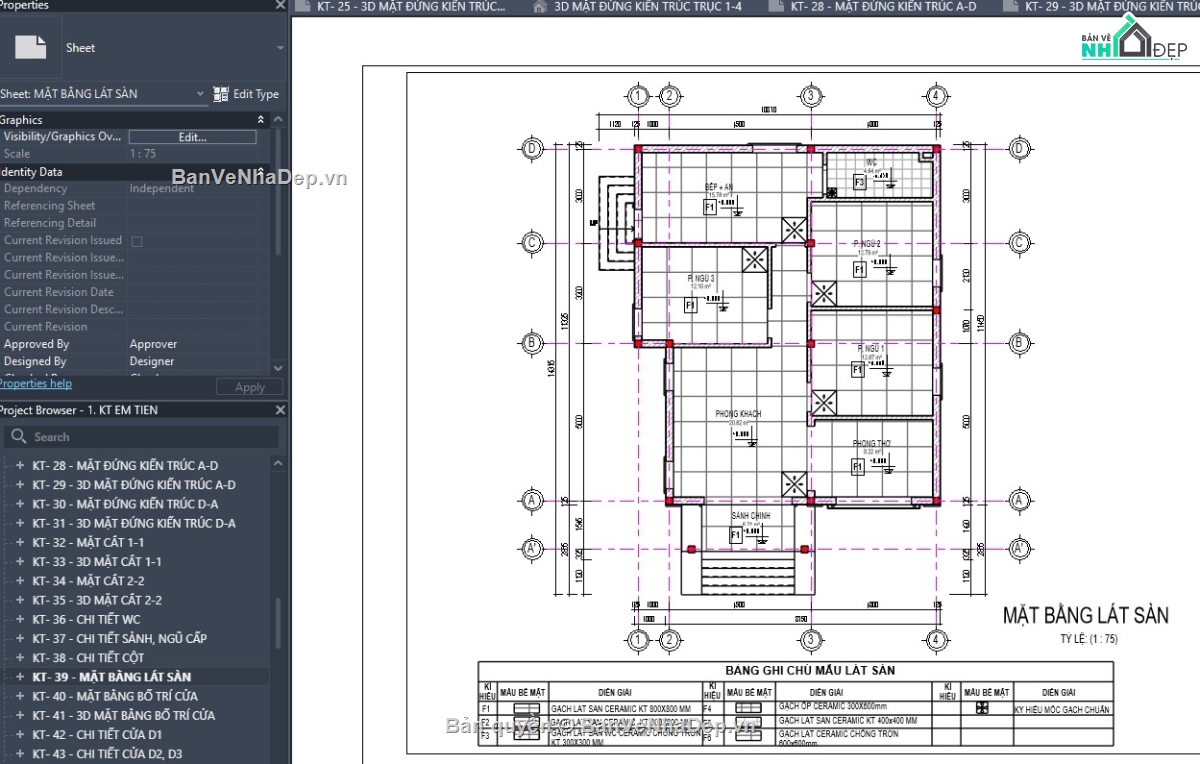Click the 'TỶ LỆ: (1 : 75)' scale text

pos(1089,639)
